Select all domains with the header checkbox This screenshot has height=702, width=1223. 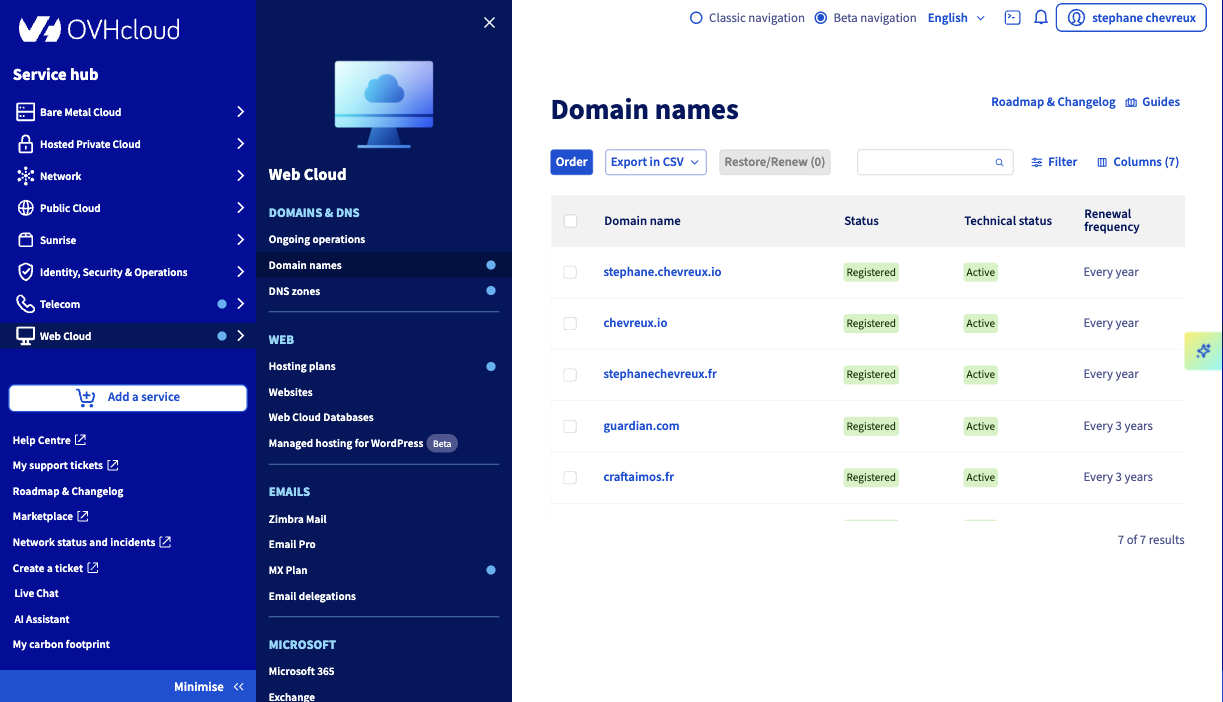click(x=570, y=221)
